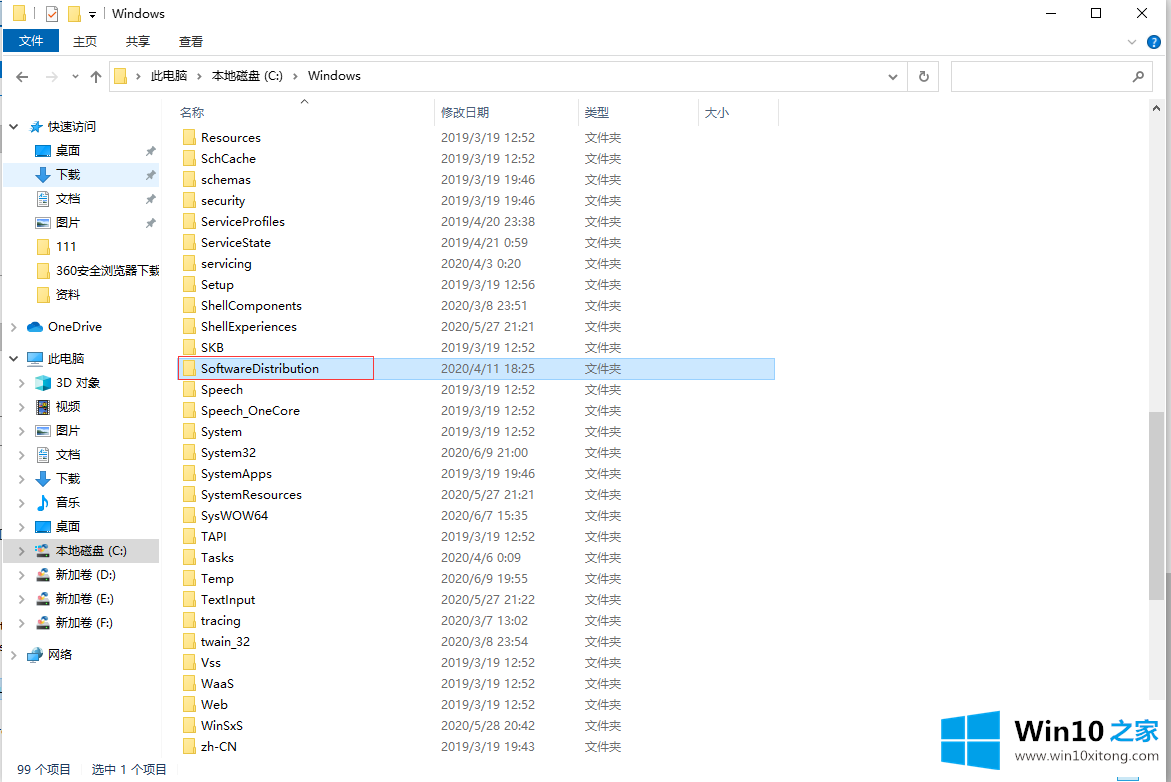This screenshot has width=1171, height=782.
Task: Click the Forward navigation arrow
Action: coord(52,76)
